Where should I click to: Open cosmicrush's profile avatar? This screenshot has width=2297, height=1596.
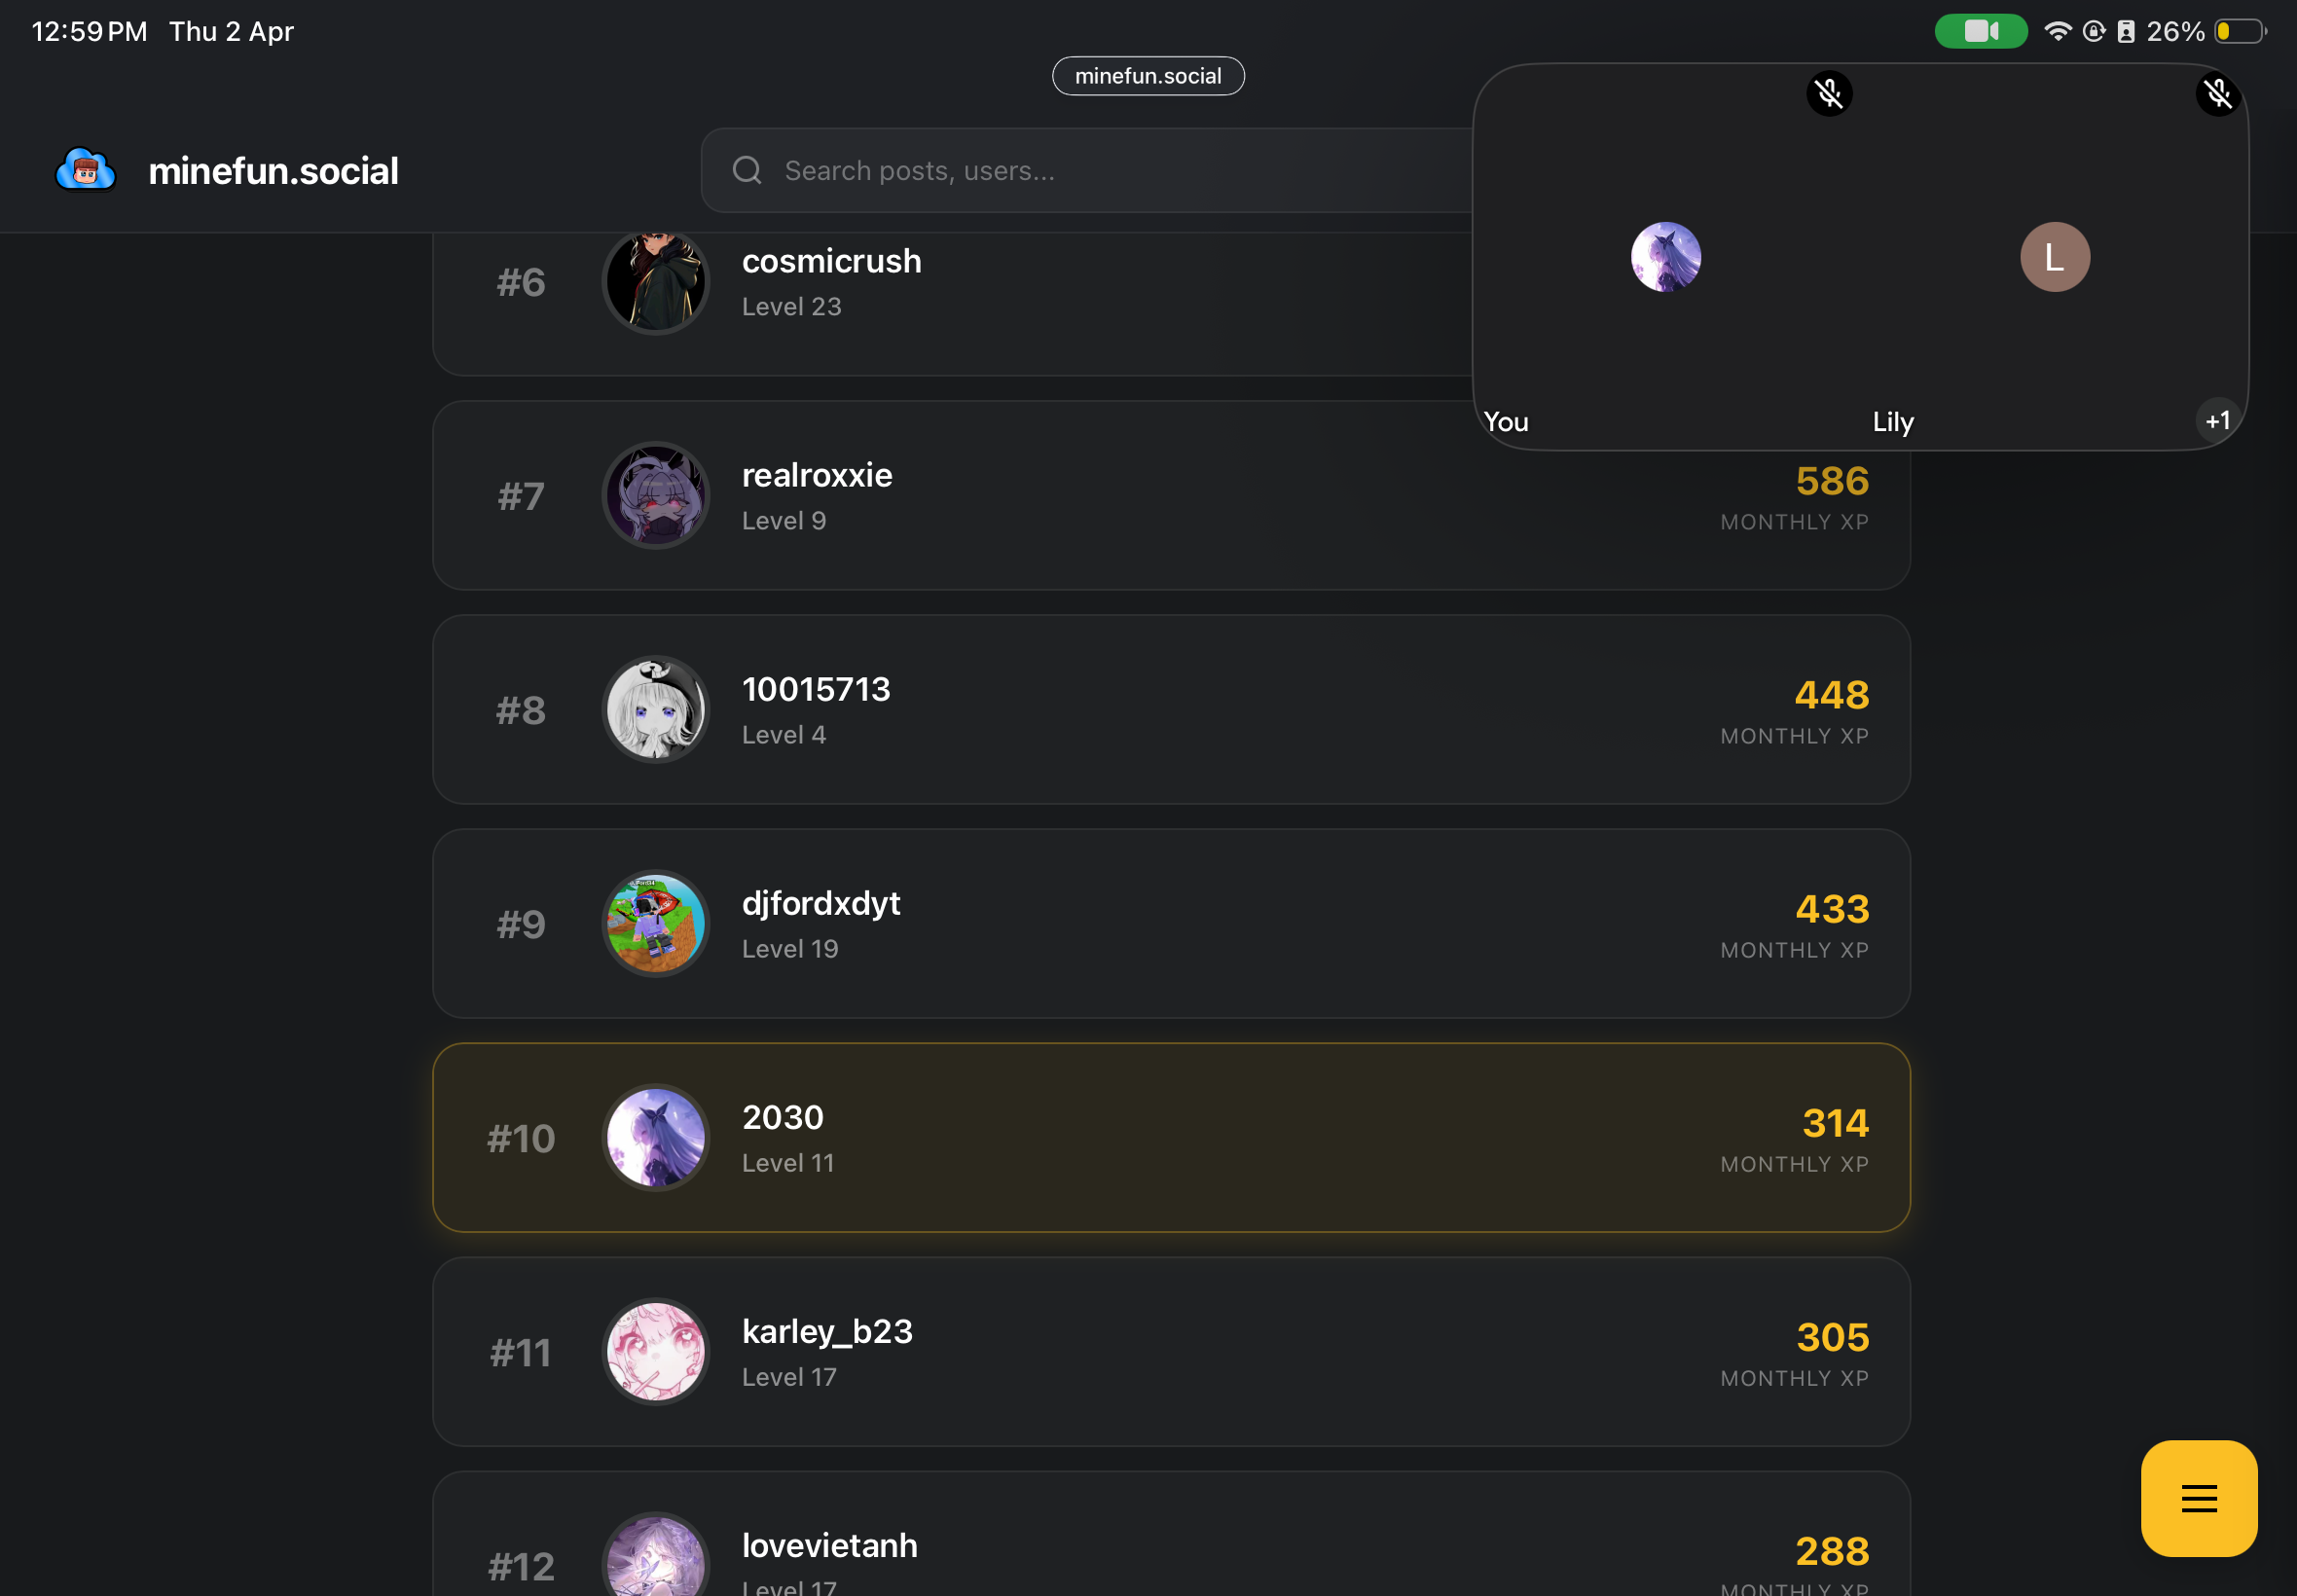pos(656,283)
